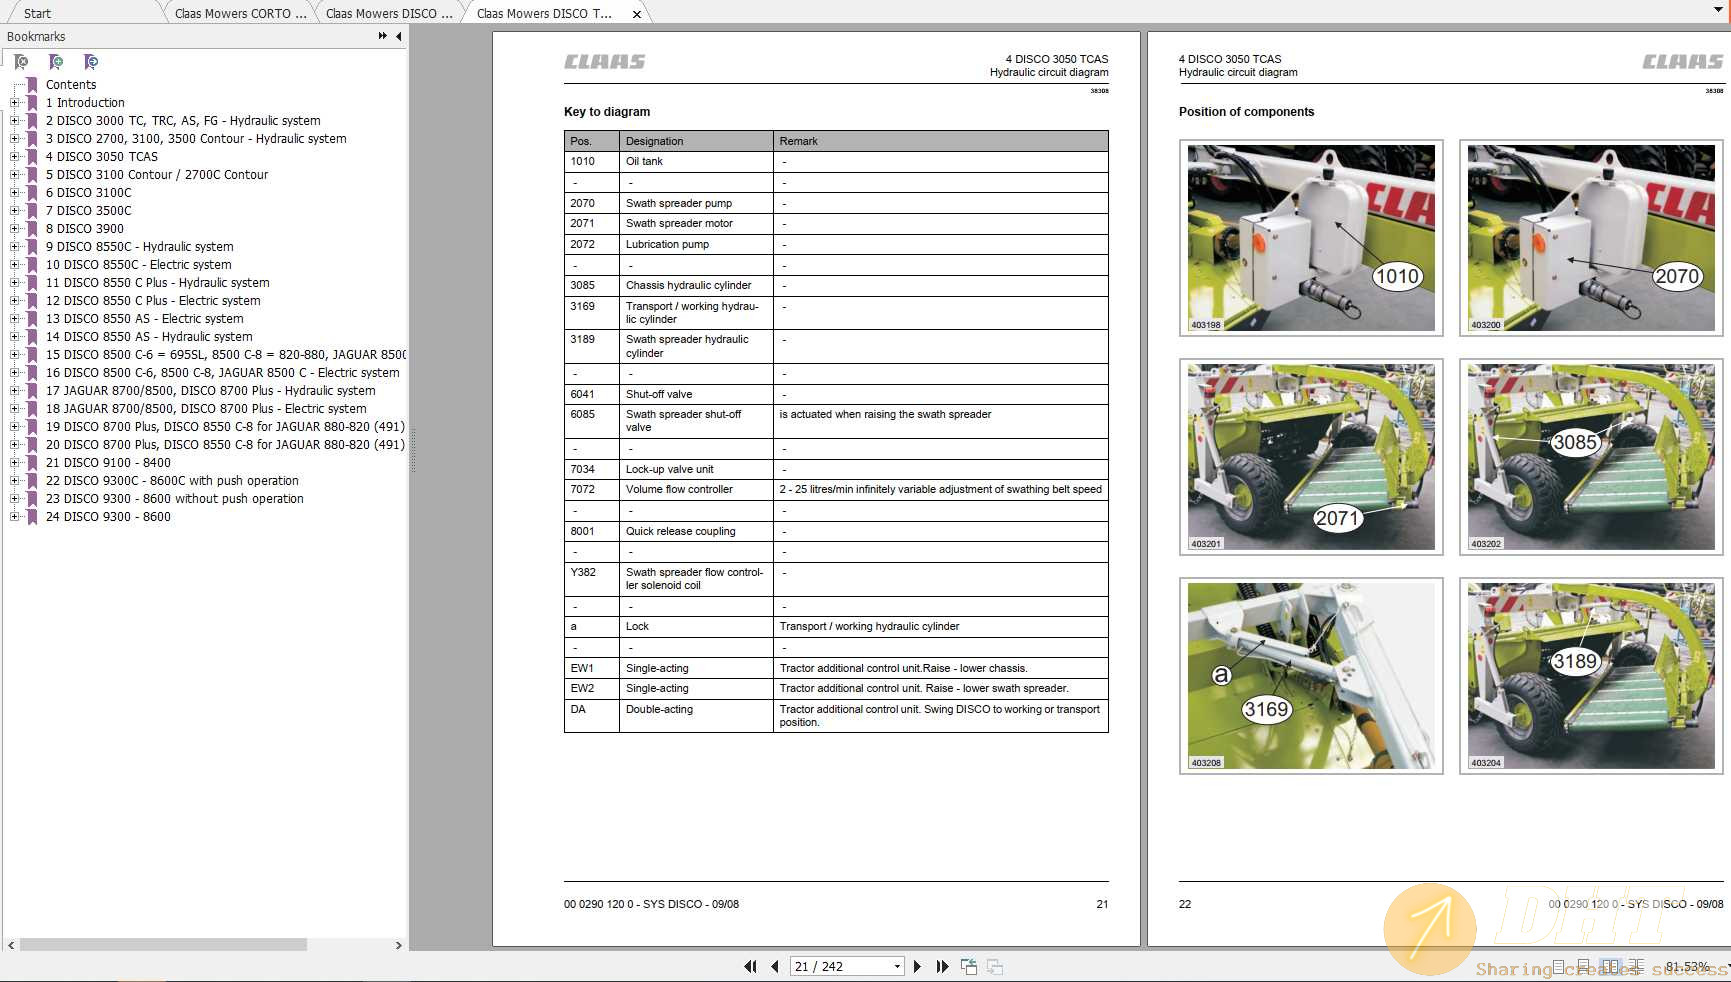Viewport: 1731px width, 982px height.
Task: Click the bookmarks horizontal scrollbar thumb
Action: click(x=163, y=945)
